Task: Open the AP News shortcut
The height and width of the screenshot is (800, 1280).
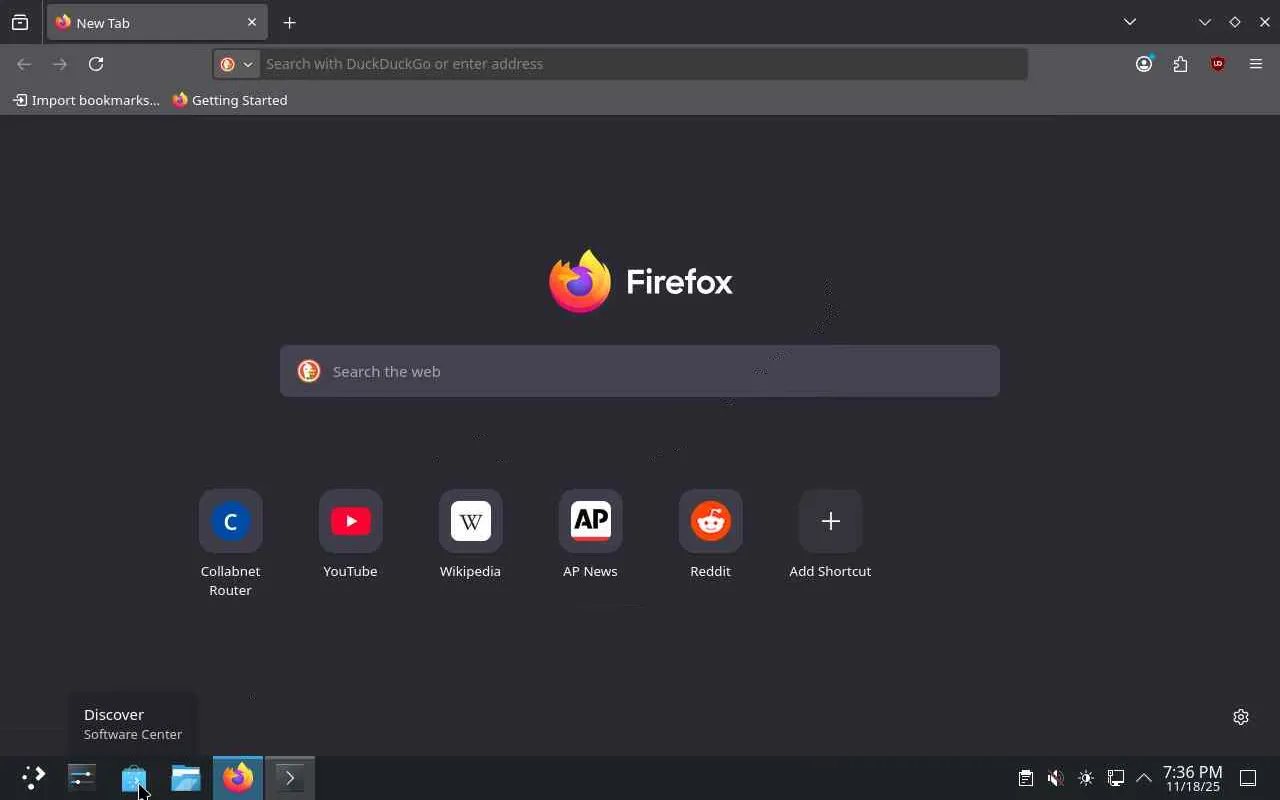Action: click(590, 534)
